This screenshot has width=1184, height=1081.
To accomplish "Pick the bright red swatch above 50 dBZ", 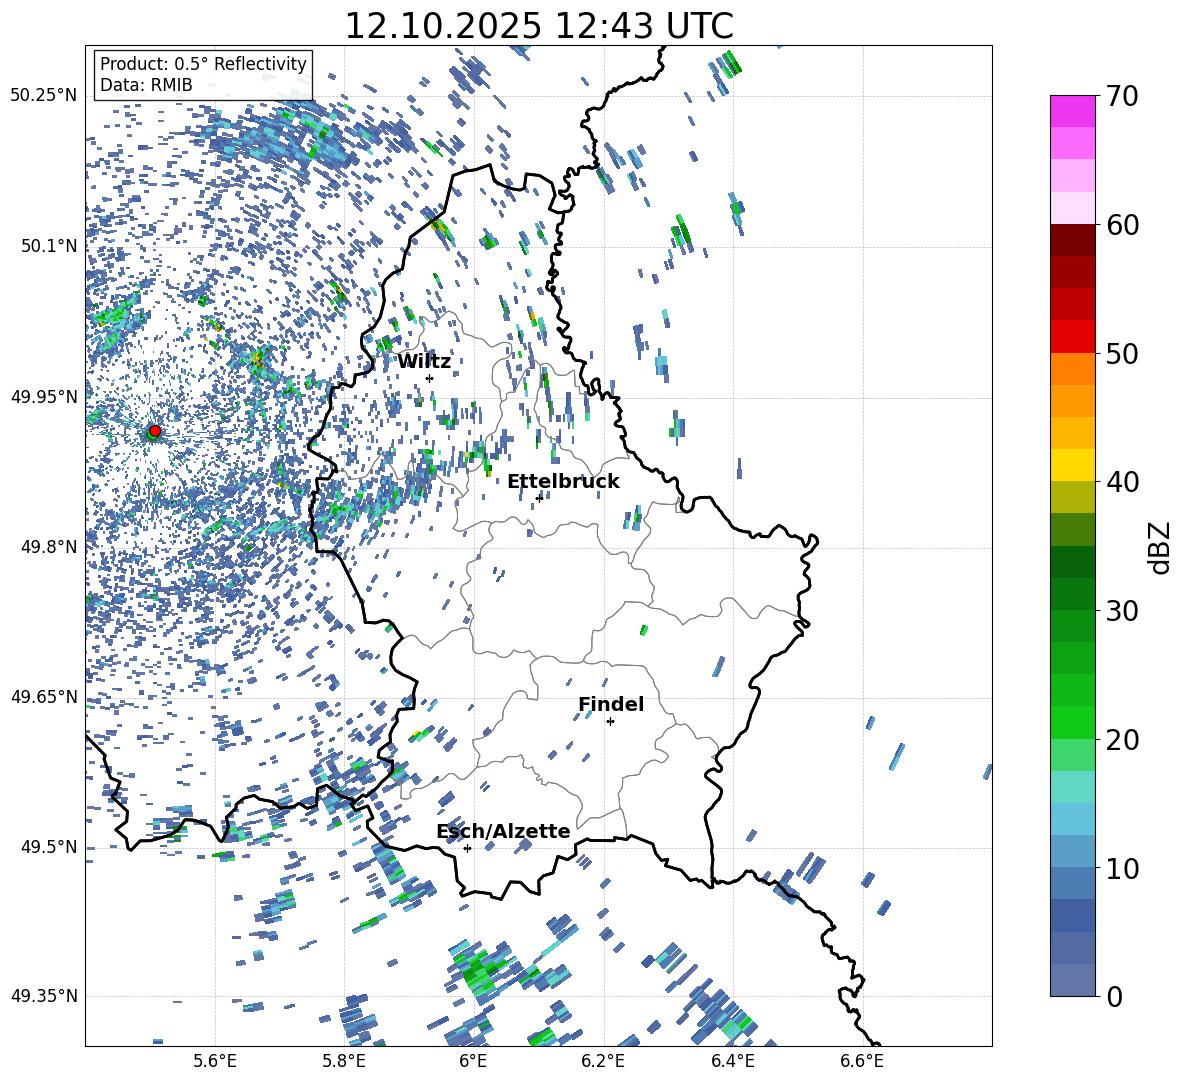I will point(1073,336).
